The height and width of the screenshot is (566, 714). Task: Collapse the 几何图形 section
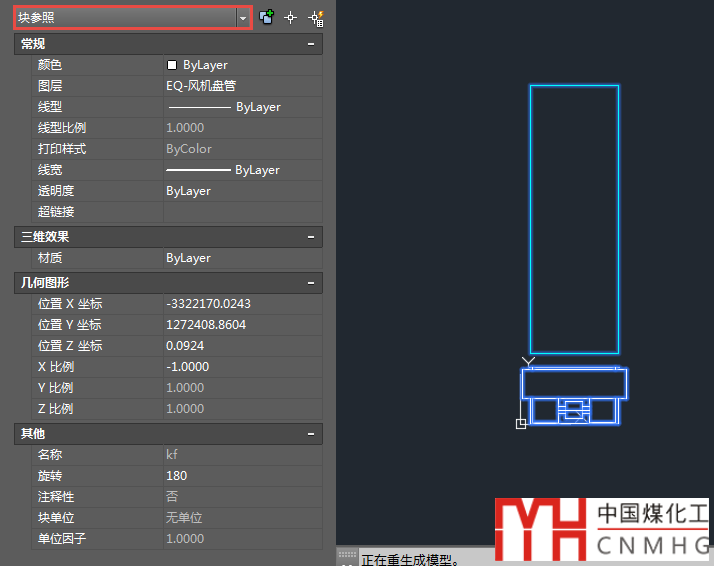pyautogui.click(x=312, y=283)
